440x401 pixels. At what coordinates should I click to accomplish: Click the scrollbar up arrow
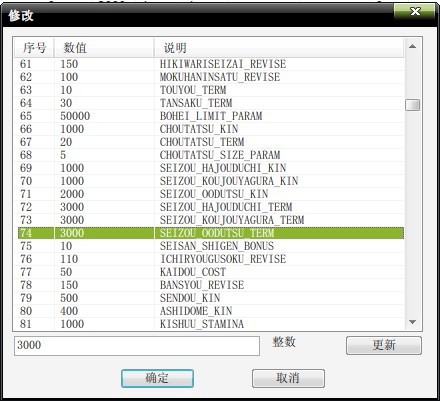(412, 46)
